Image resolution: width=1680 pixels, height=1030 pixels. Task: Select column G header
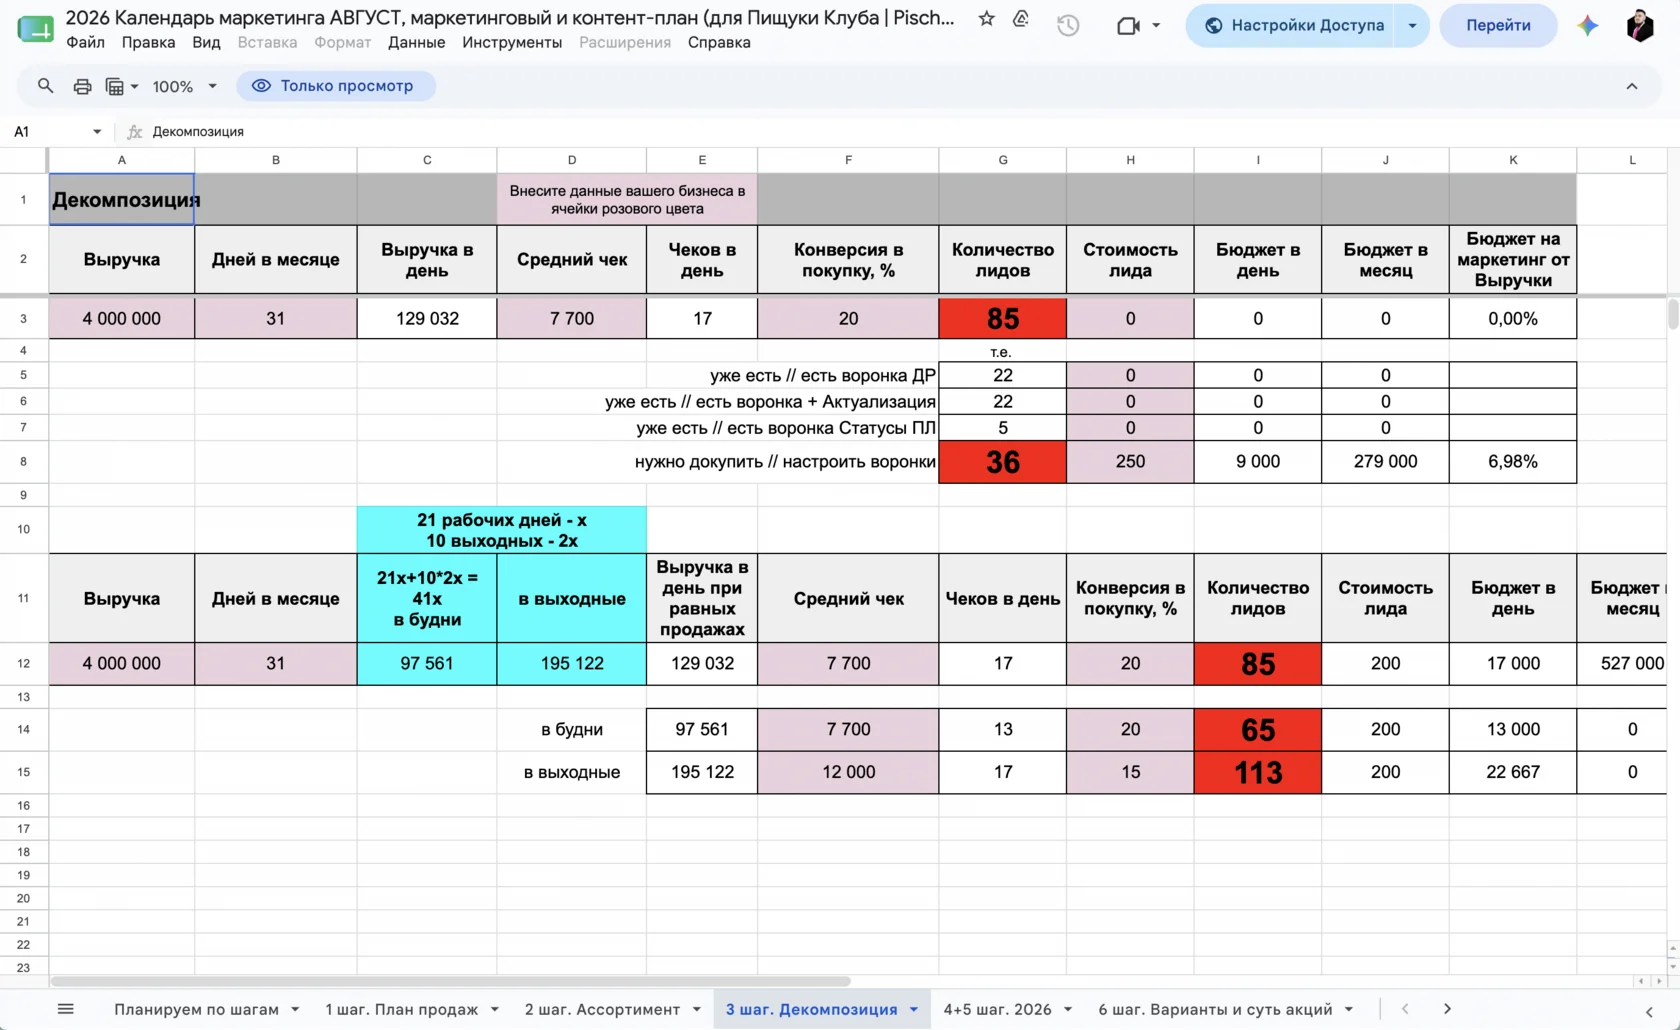point(1003,160)
